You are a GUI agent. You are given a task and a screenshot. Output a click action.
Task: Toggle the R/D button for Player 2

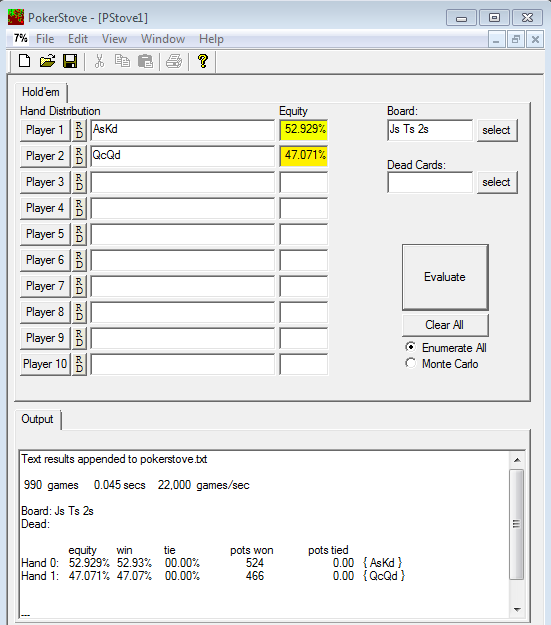(x=79, y=156)
